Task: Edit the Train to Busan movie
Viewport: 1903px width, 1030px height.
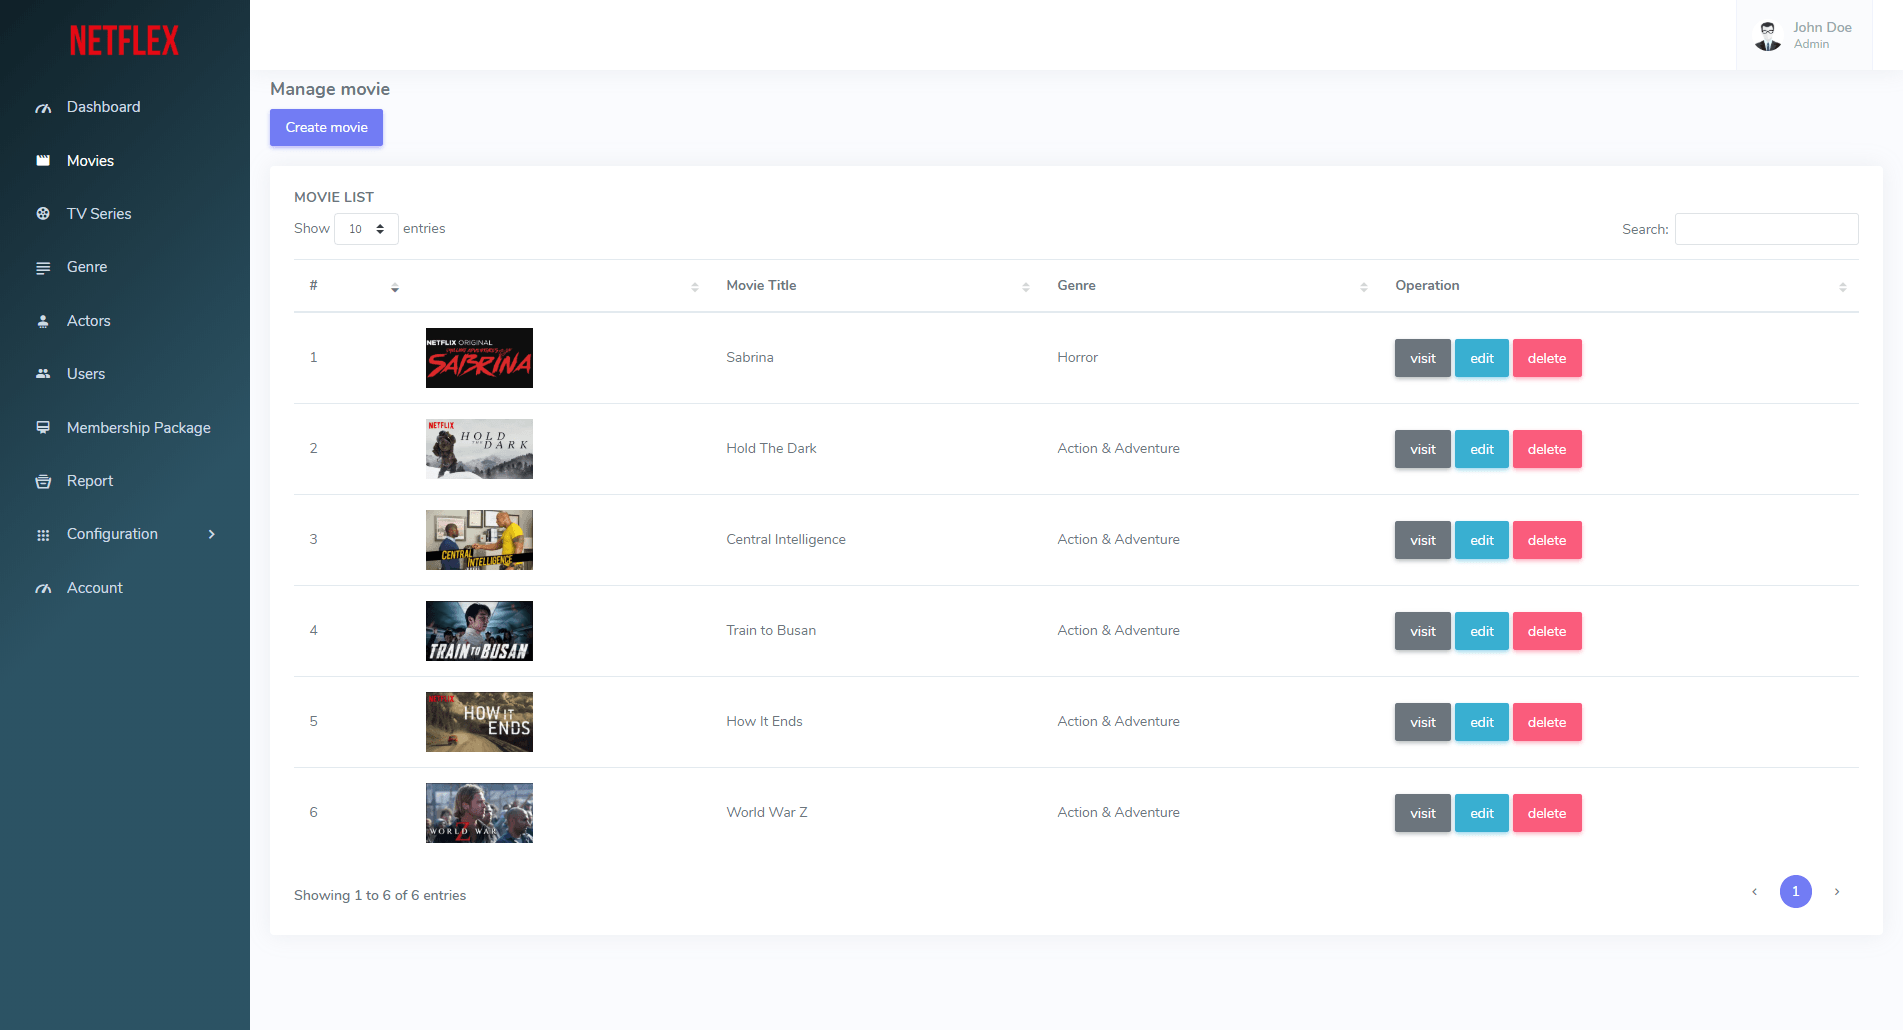Action: pos(1481,631)
